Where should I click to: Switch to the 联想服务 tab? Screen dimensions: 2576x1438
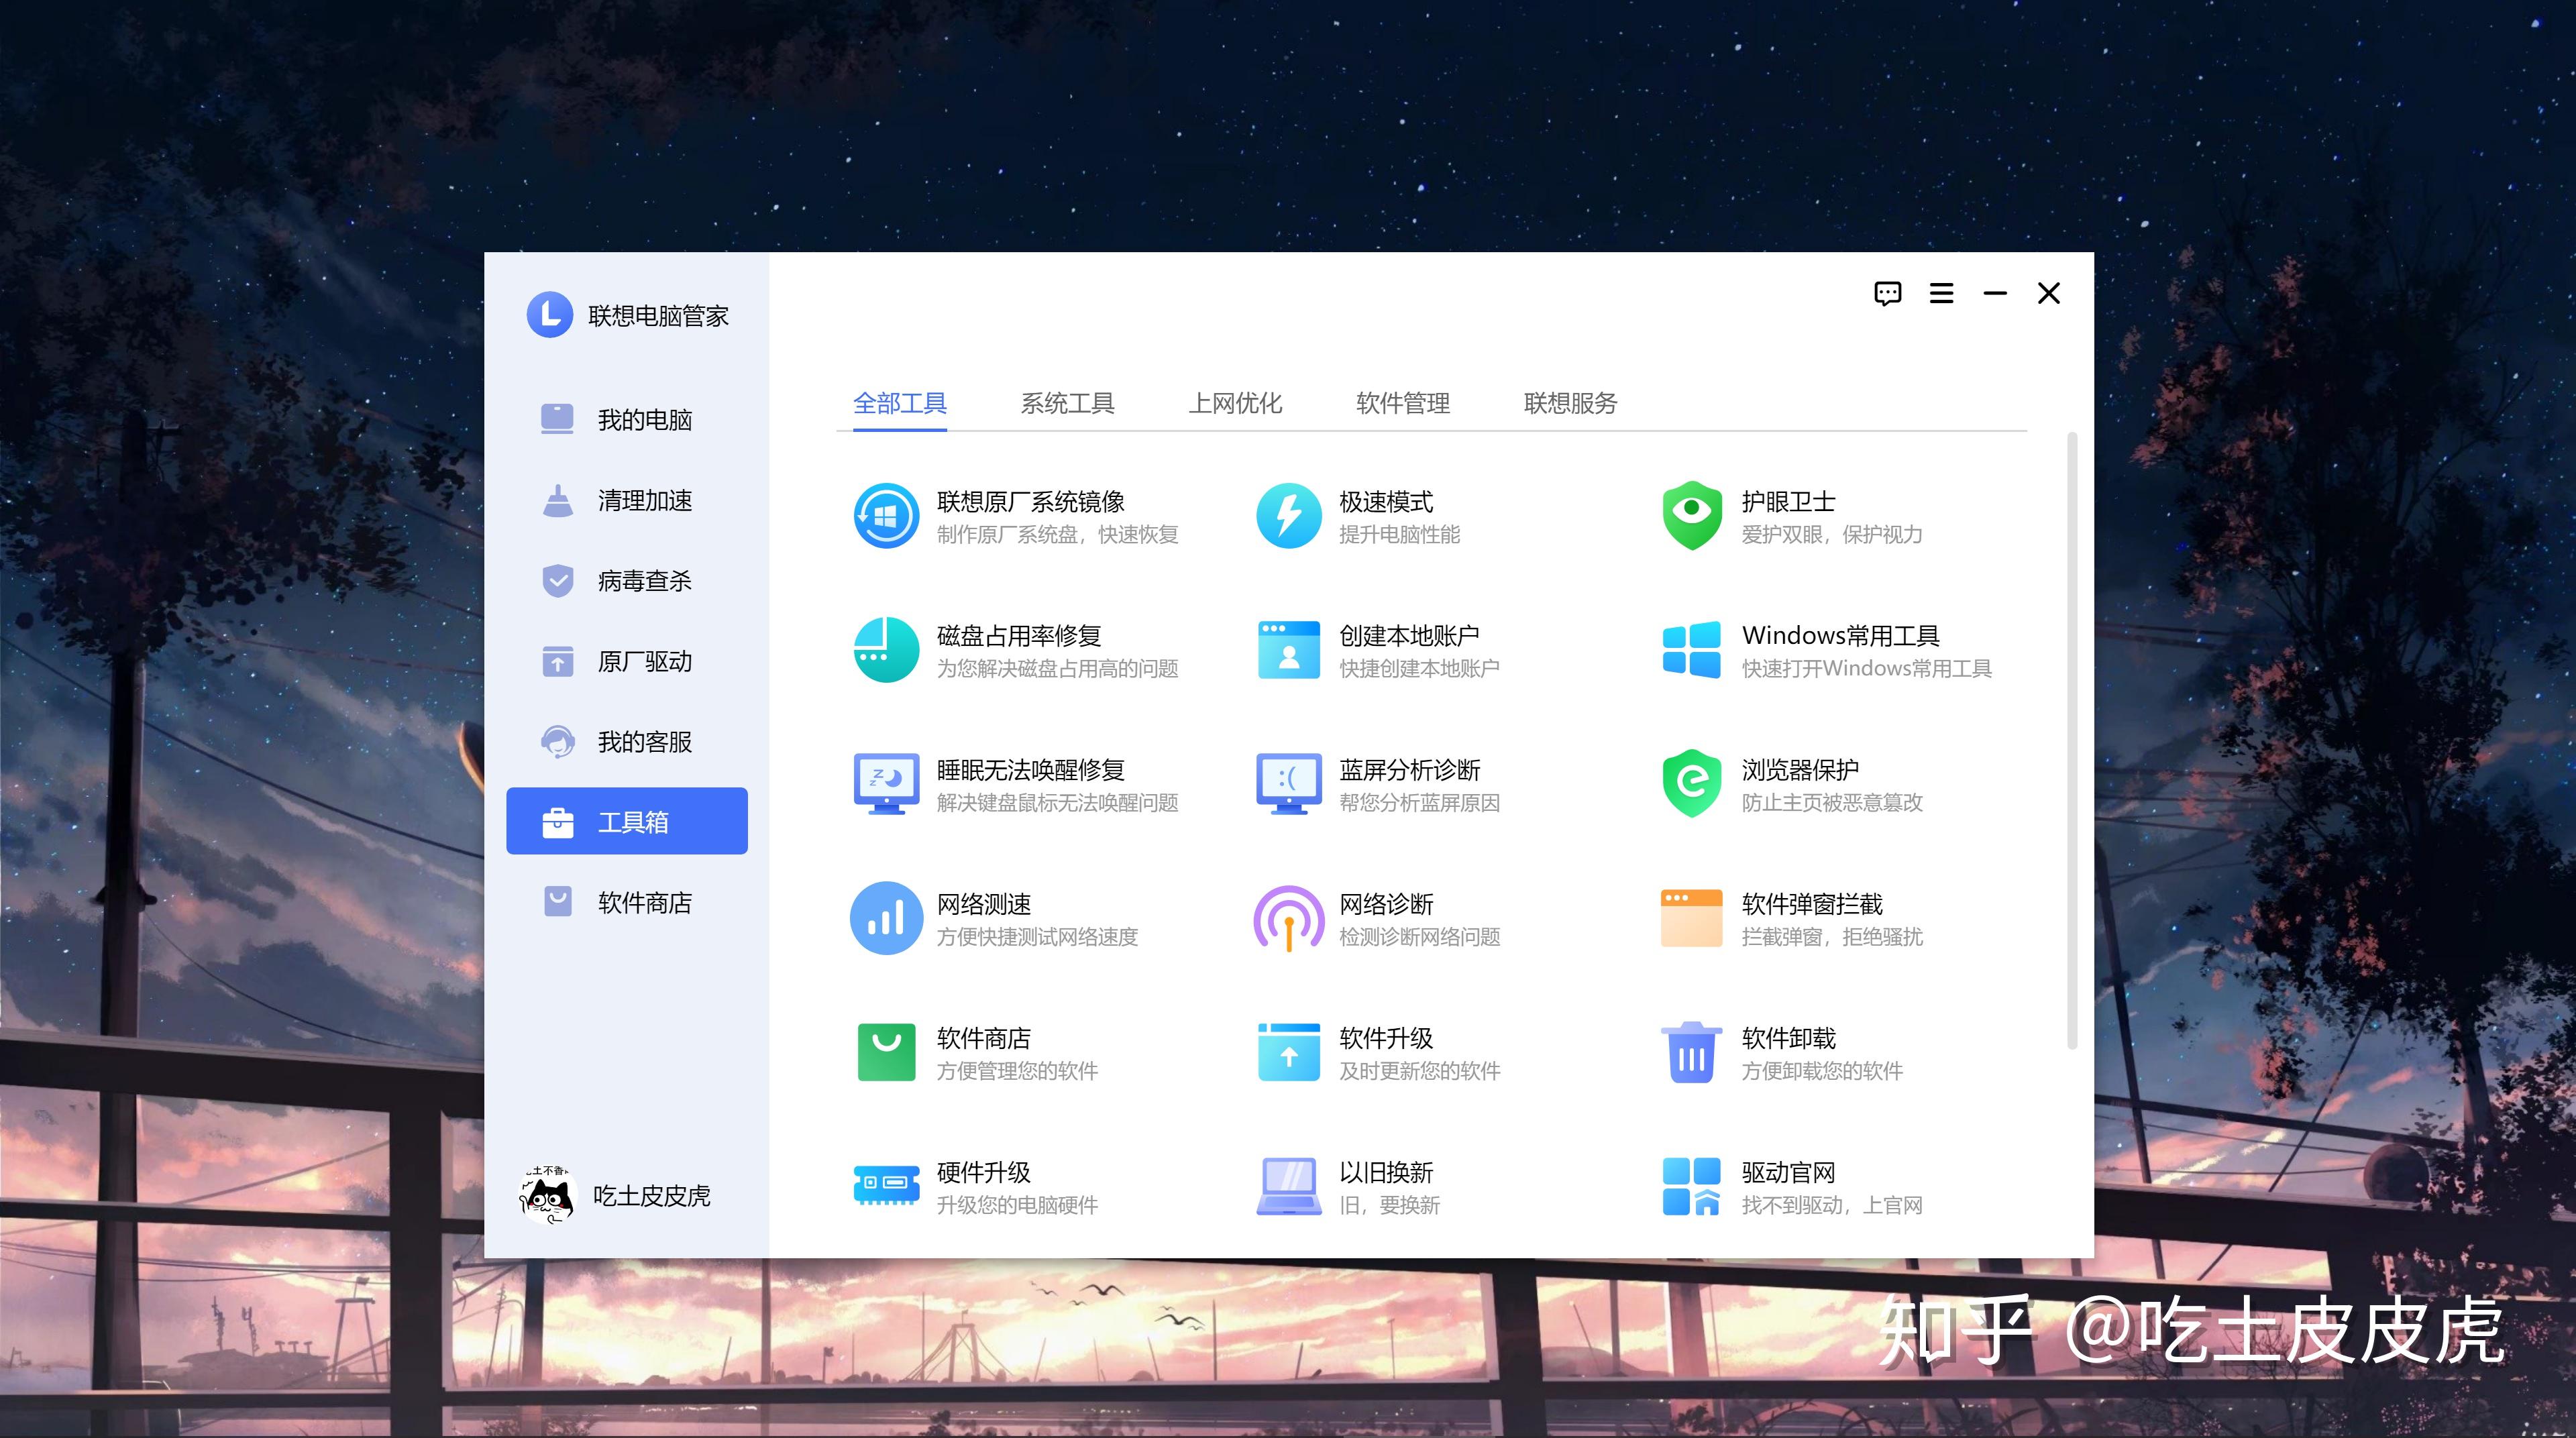[x=1570, y=403]
